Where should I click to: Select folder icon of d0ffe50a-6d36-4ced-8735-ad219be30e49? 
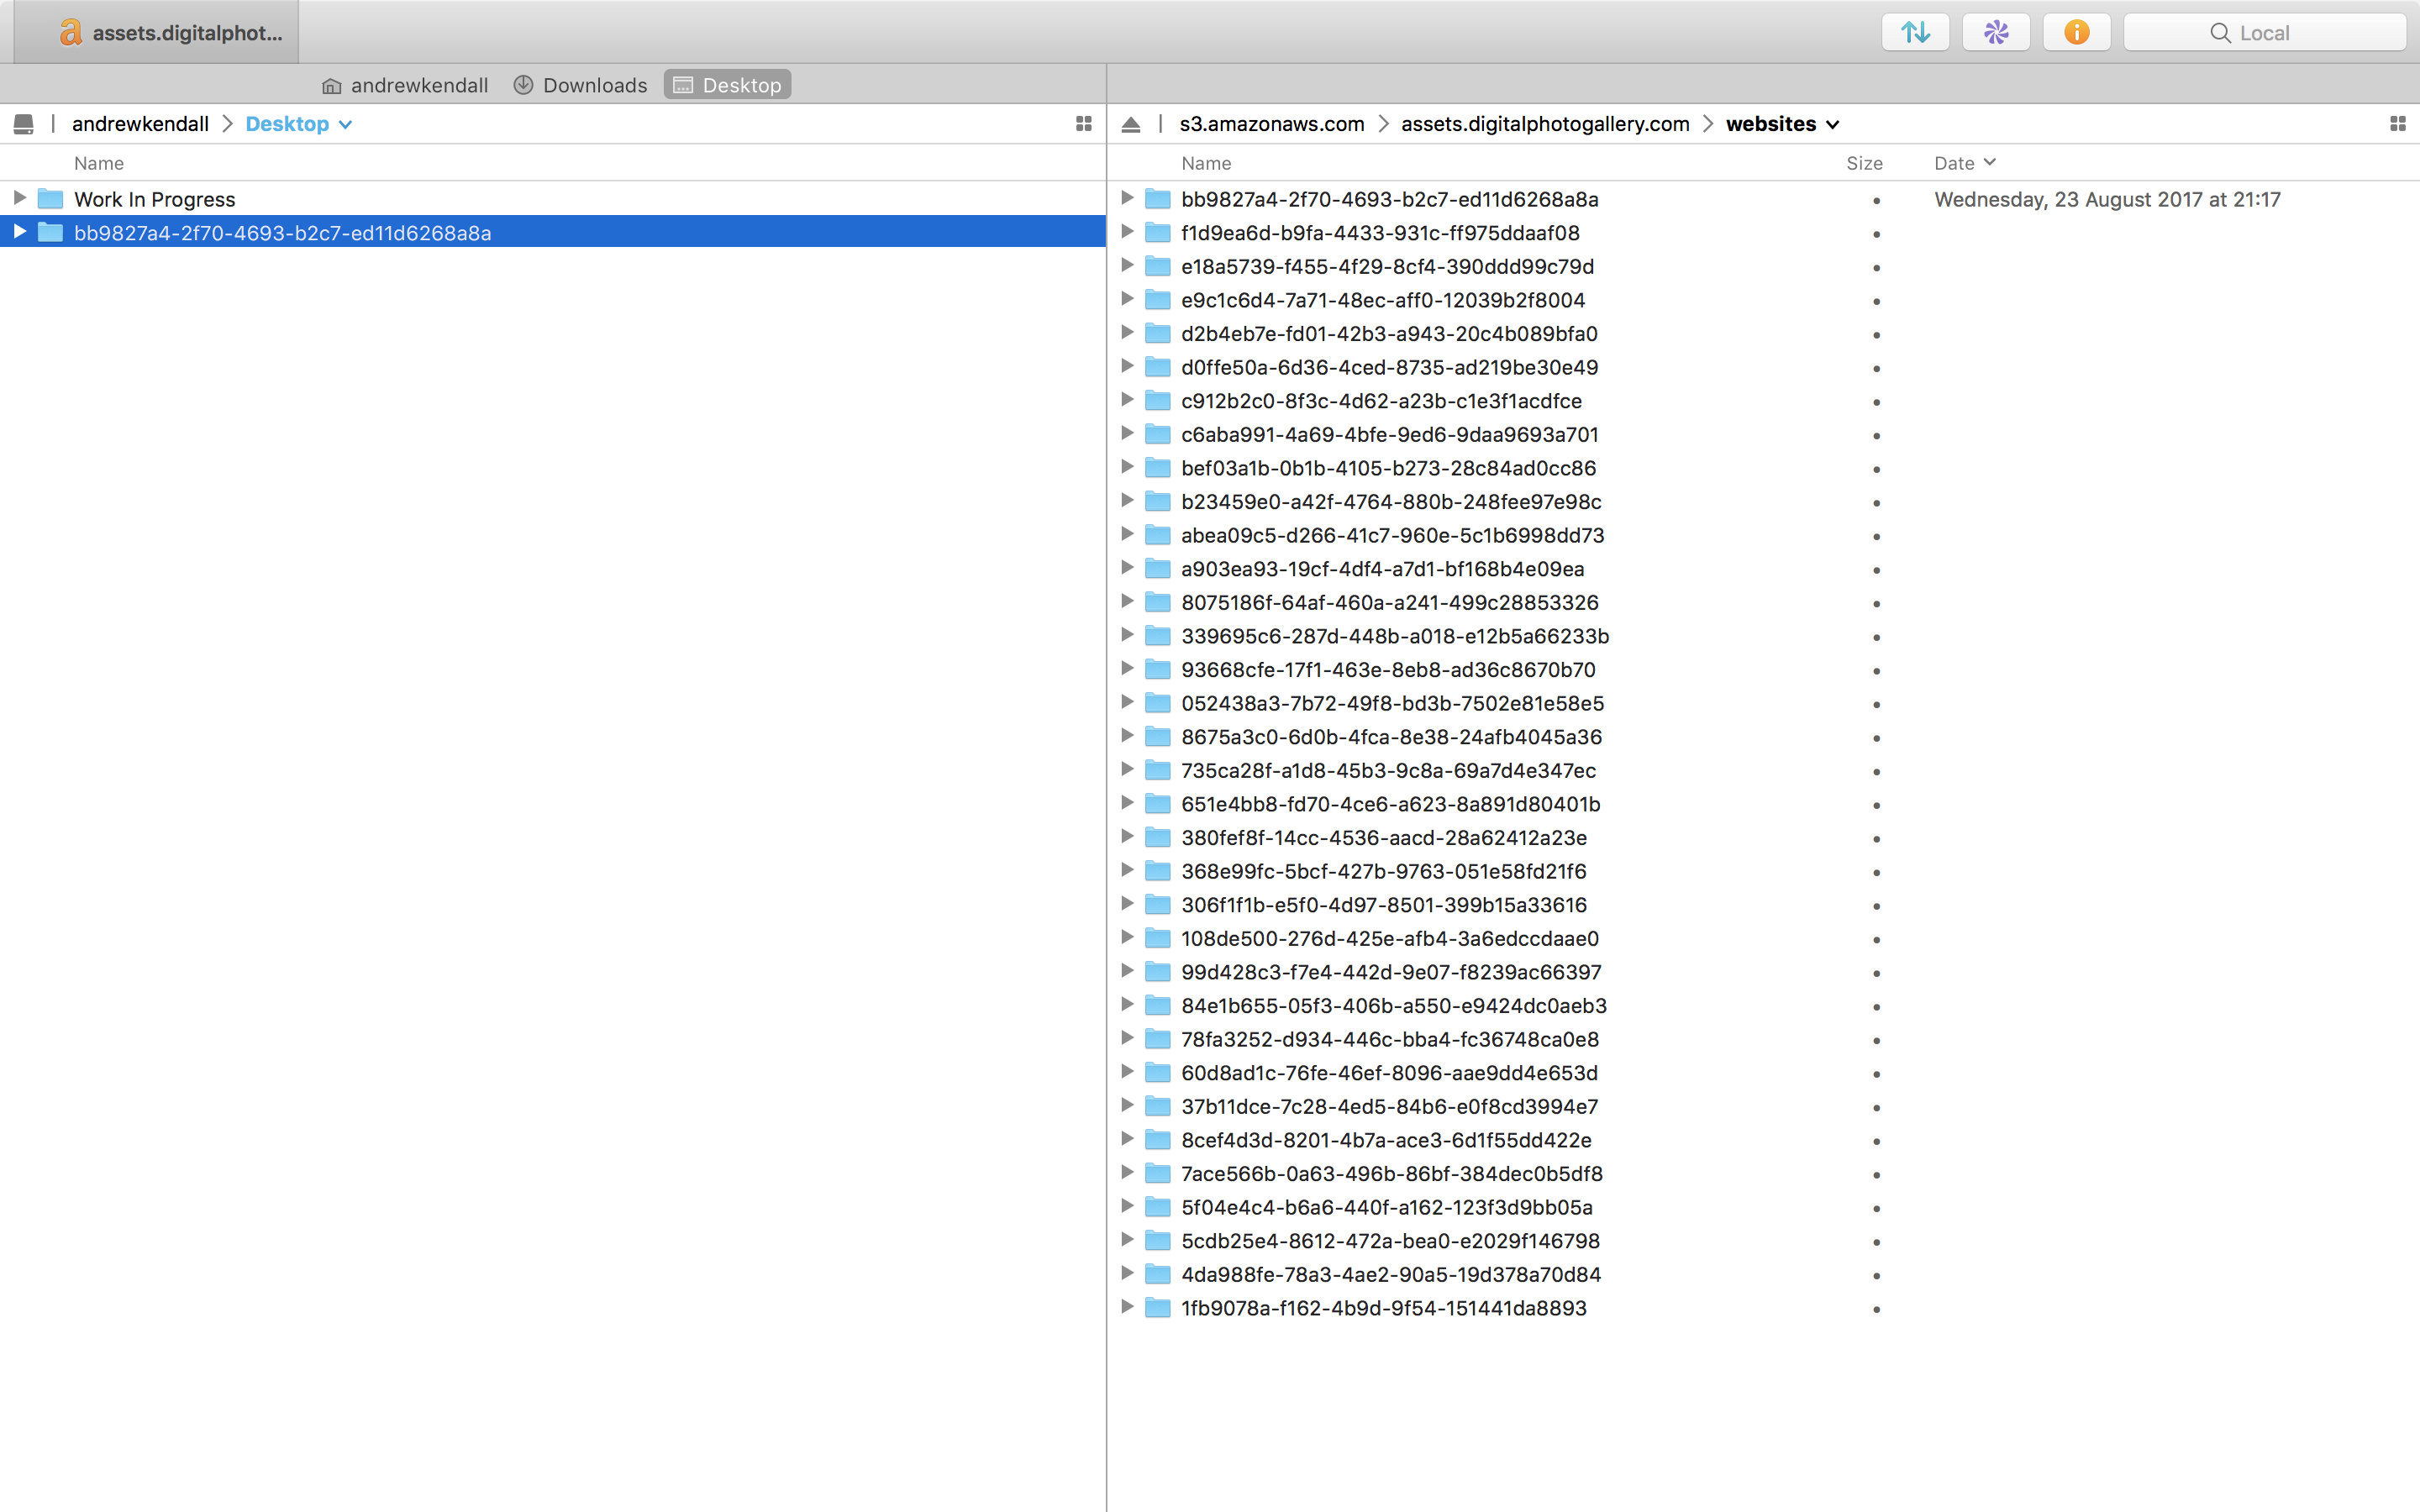click(x=1157, y=367)
